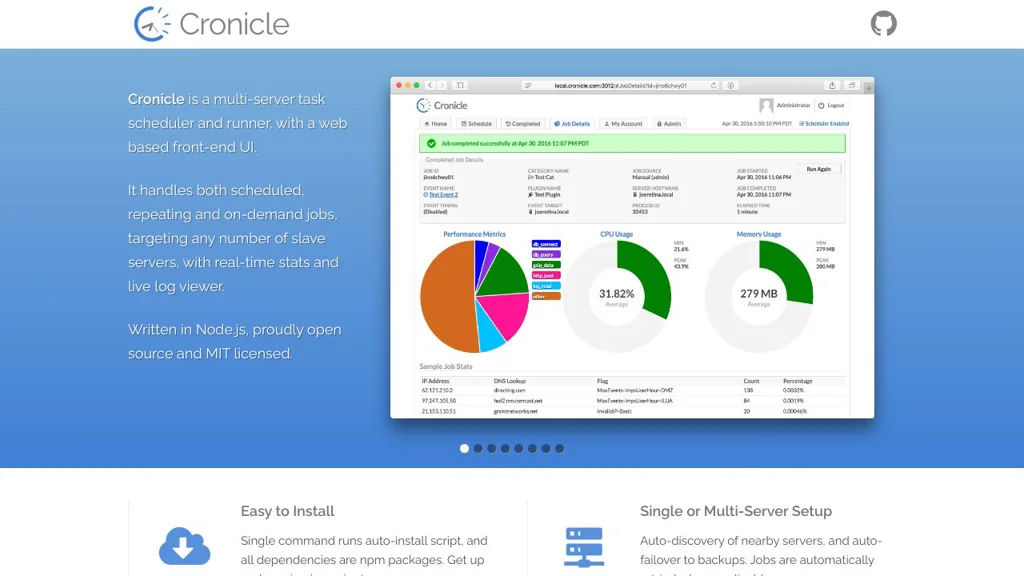Screen dimensions: 1024x576
Task: Open the Schedule tab in the preview
Action: tap(476, 123)
